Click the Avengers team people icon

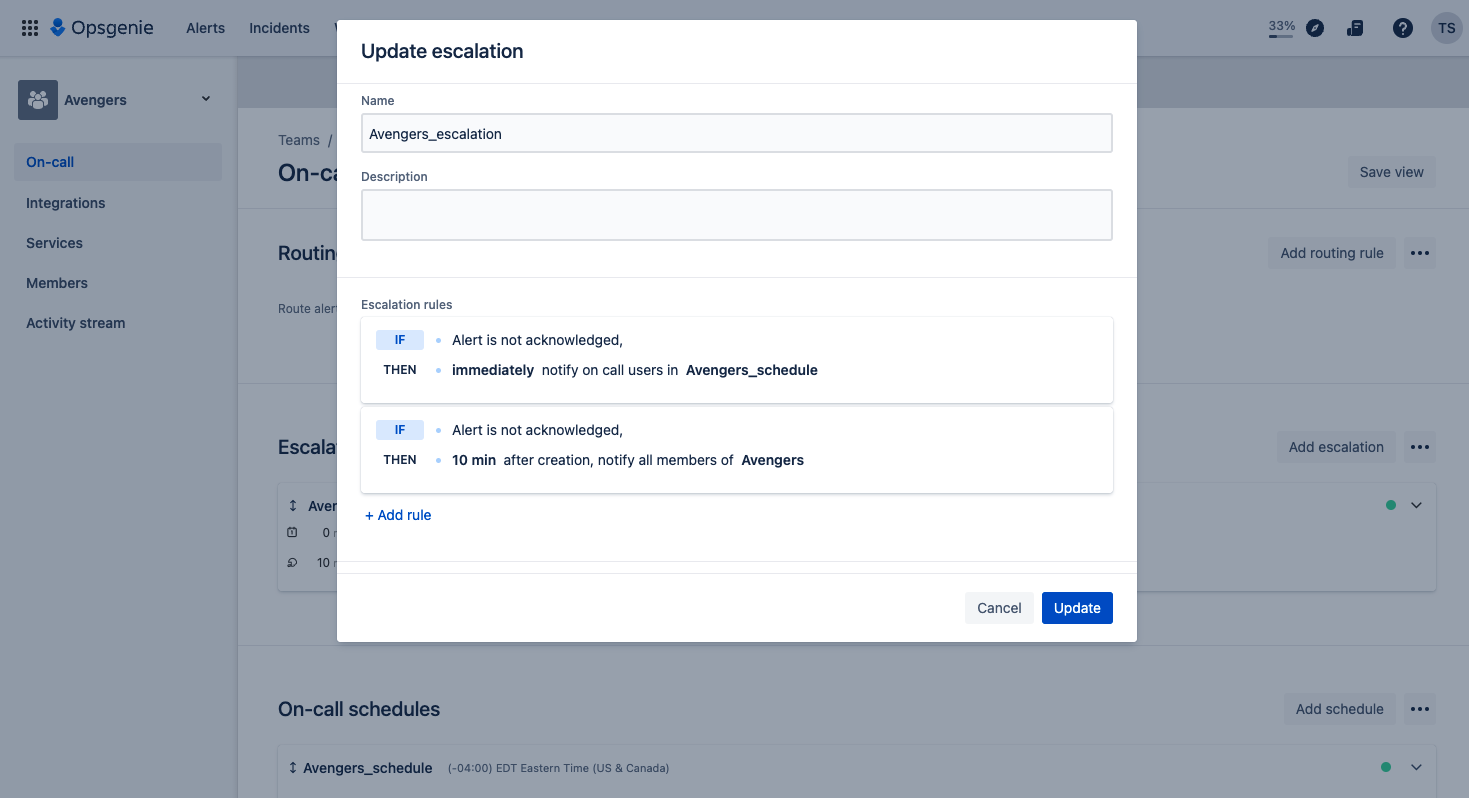point(37,99)
